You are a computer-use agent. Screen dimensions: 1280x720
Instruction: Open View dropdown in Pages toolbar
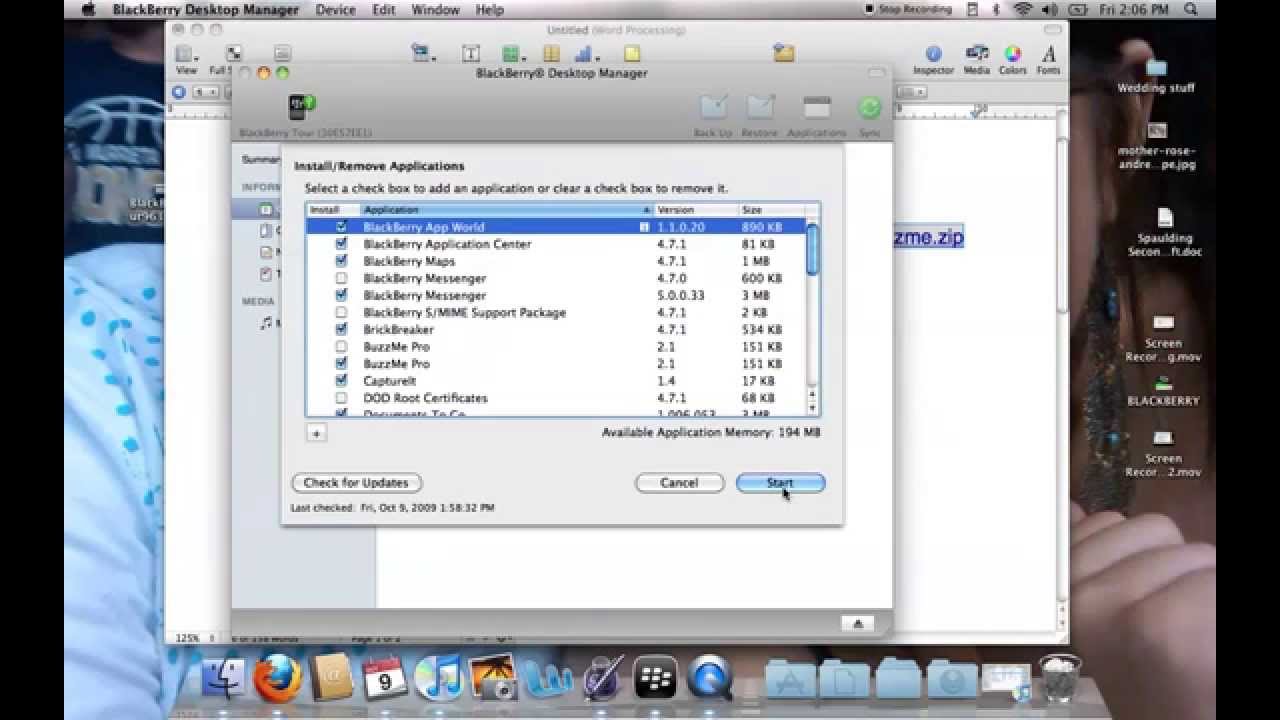pos(186,59)
